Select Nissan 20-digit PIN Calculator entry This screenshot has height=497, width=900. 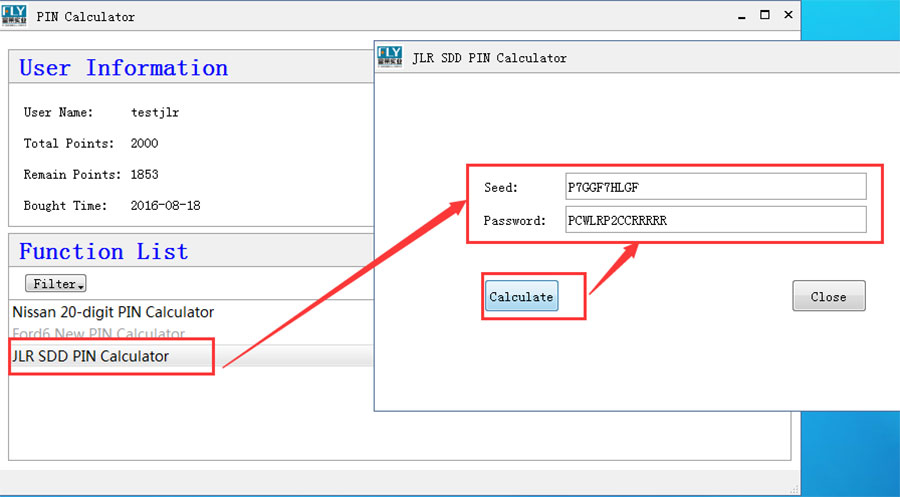point(113,312)
